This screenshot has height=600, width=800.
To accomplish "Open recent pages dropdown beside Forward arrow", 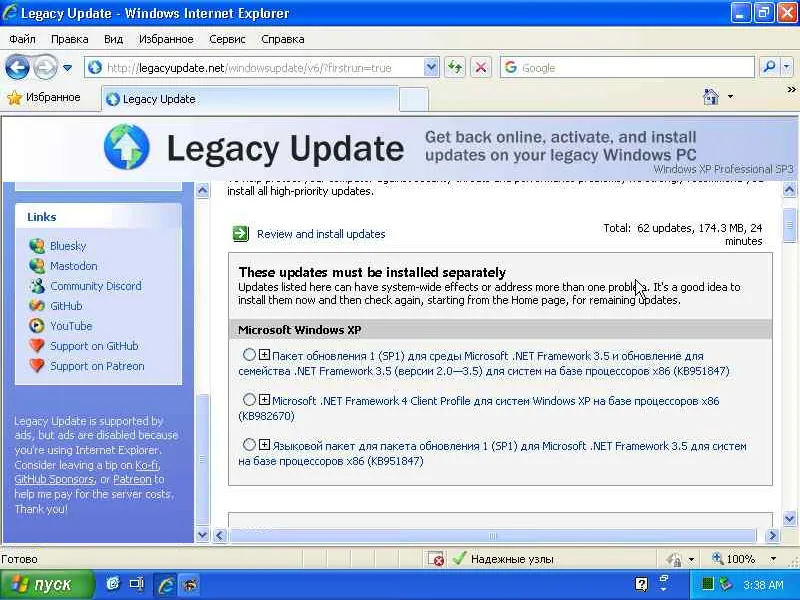I will (x=67, y=67).
